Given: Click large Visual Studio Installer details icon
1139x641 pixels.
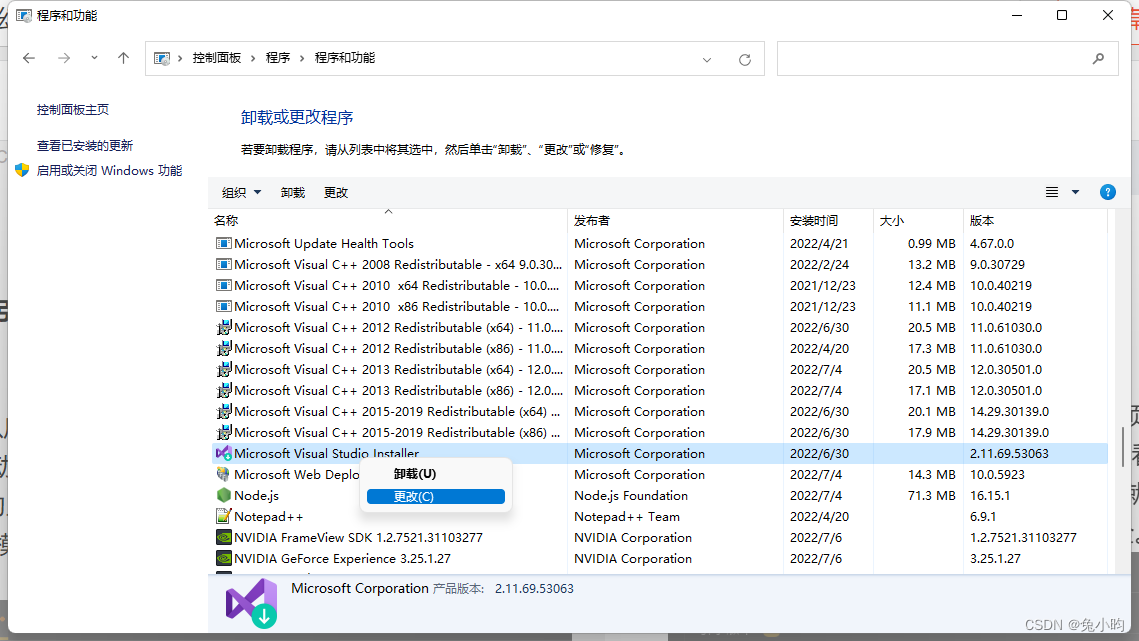Looking at the screenshot, I should pyautogui.click(x=251, y=603).
